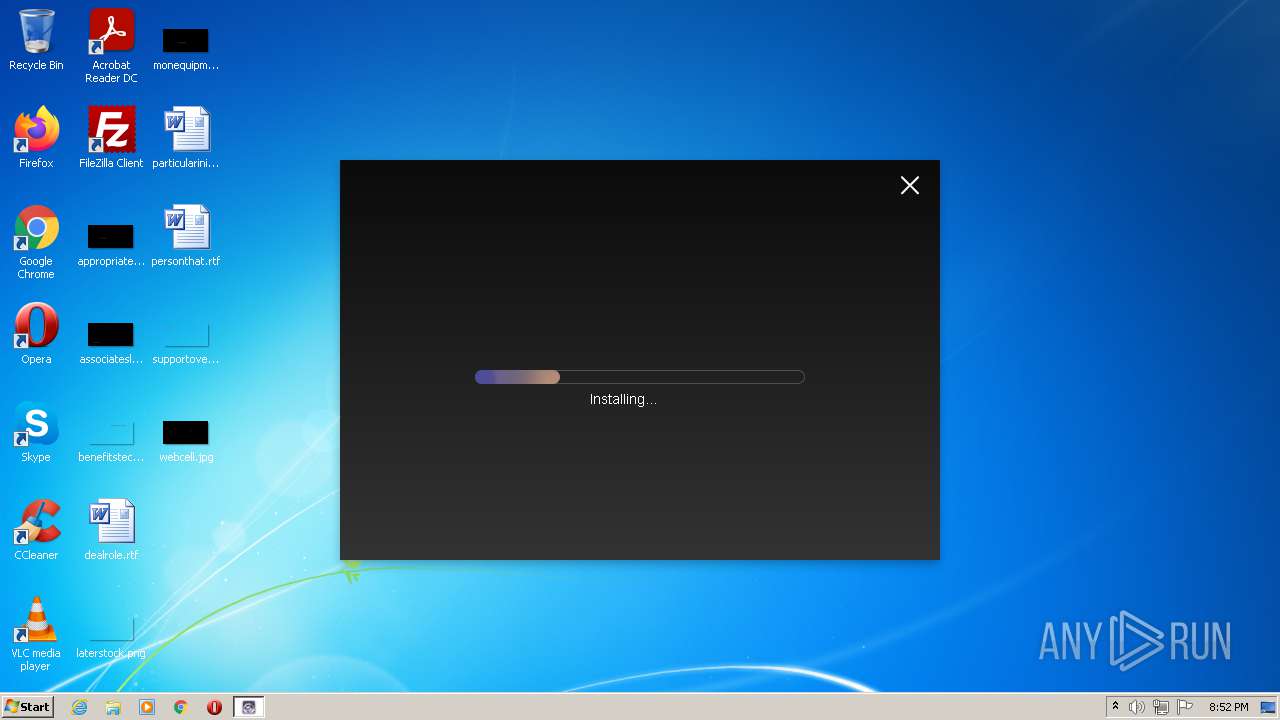Show hidden system tray icons

1115,707
